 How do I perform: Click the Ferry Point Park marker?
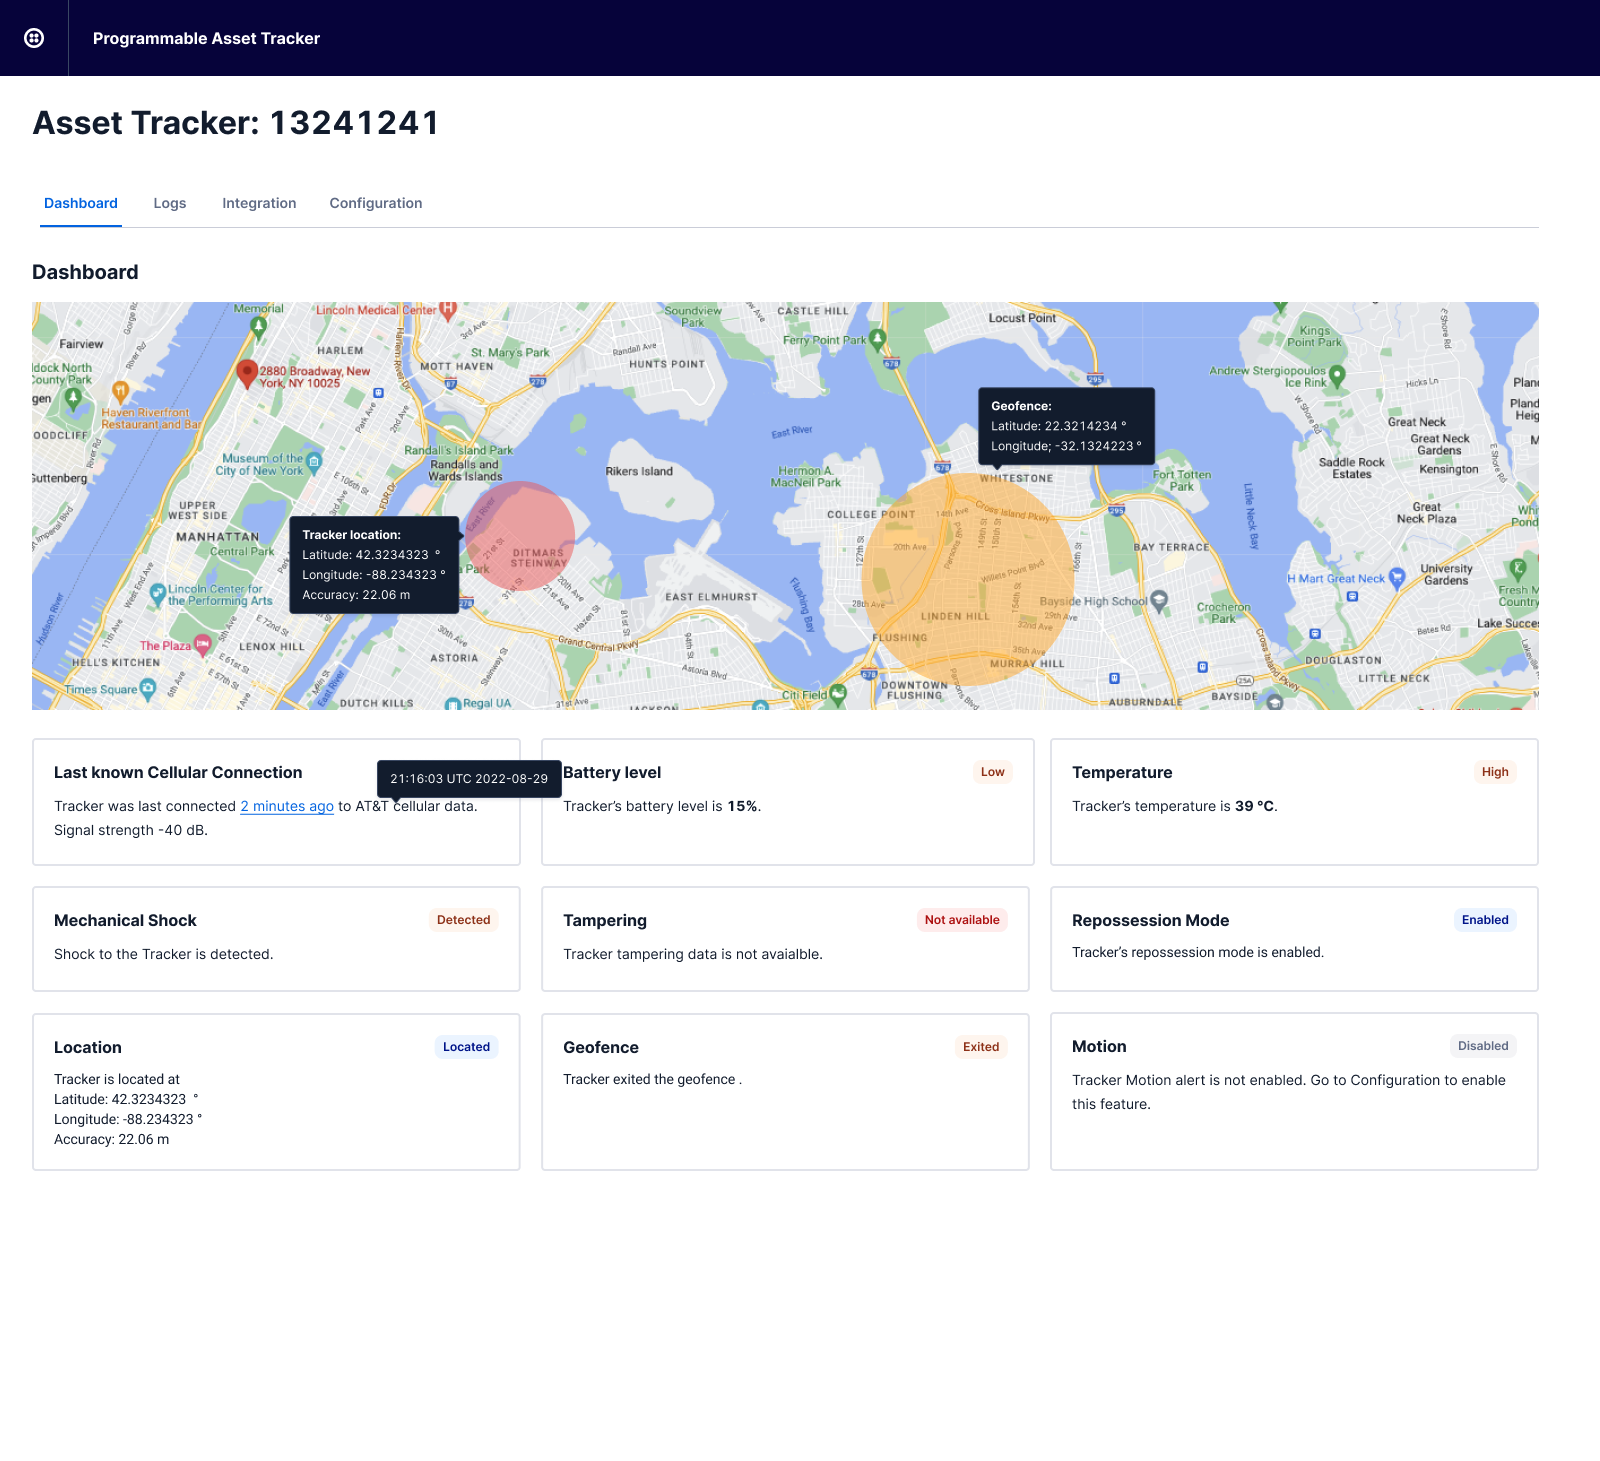(x=877, y=340)
